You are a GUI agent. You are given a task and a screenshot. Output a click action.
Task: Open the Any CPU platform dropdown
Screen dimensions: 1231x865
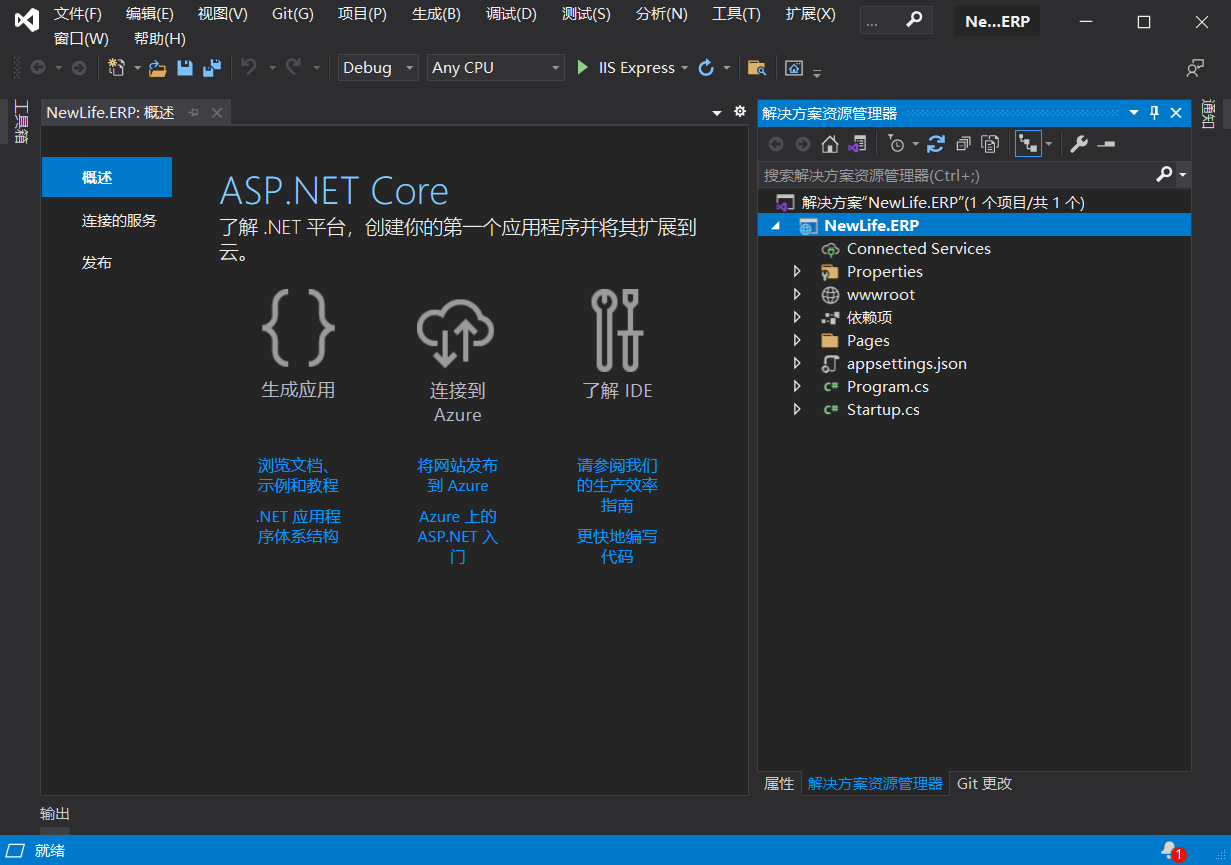pos(496,68)
